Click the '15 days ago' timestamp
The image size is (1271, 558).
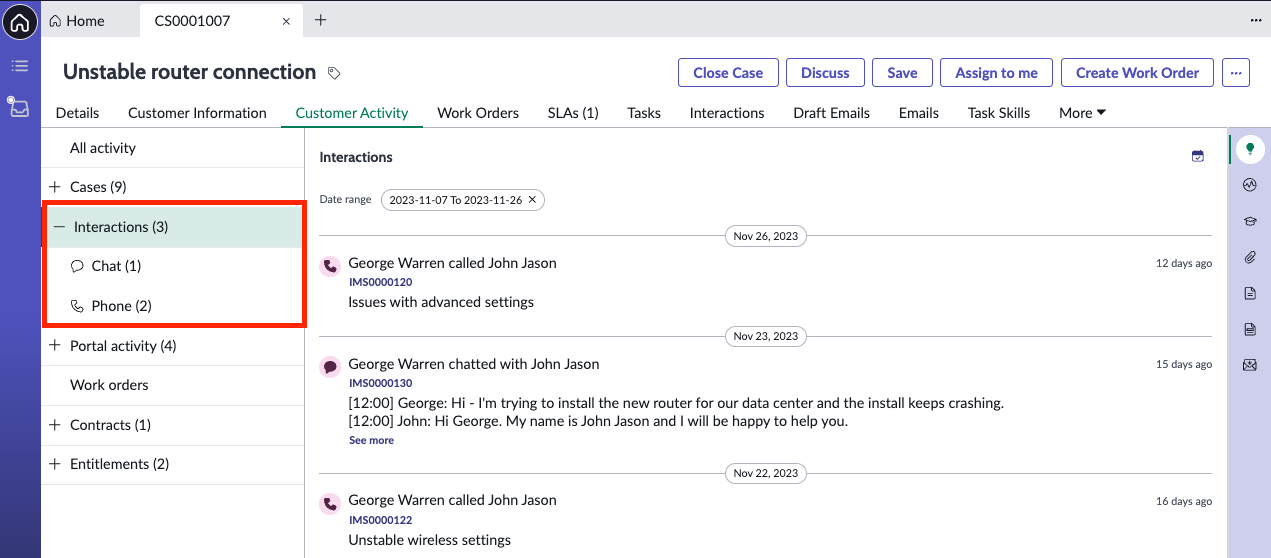point(1184,364)
